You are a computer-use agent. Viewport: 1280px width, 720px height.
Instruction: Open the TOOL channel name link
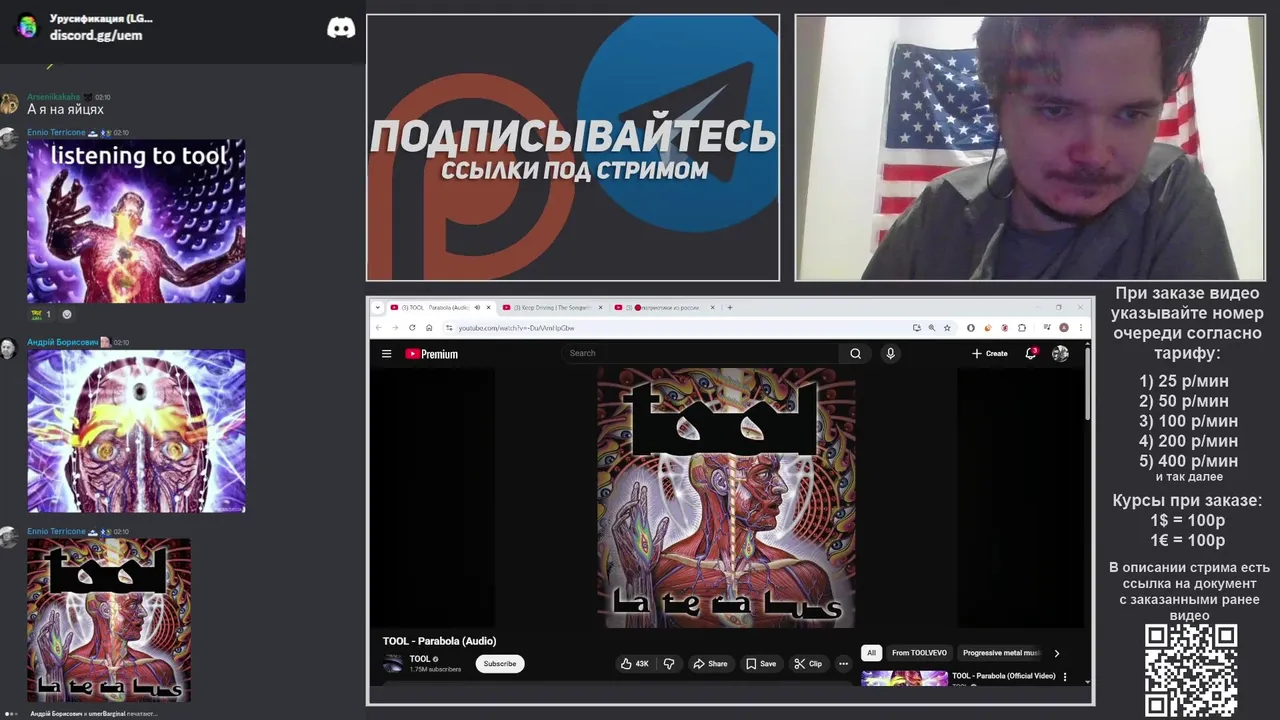[x=419, y=659]
